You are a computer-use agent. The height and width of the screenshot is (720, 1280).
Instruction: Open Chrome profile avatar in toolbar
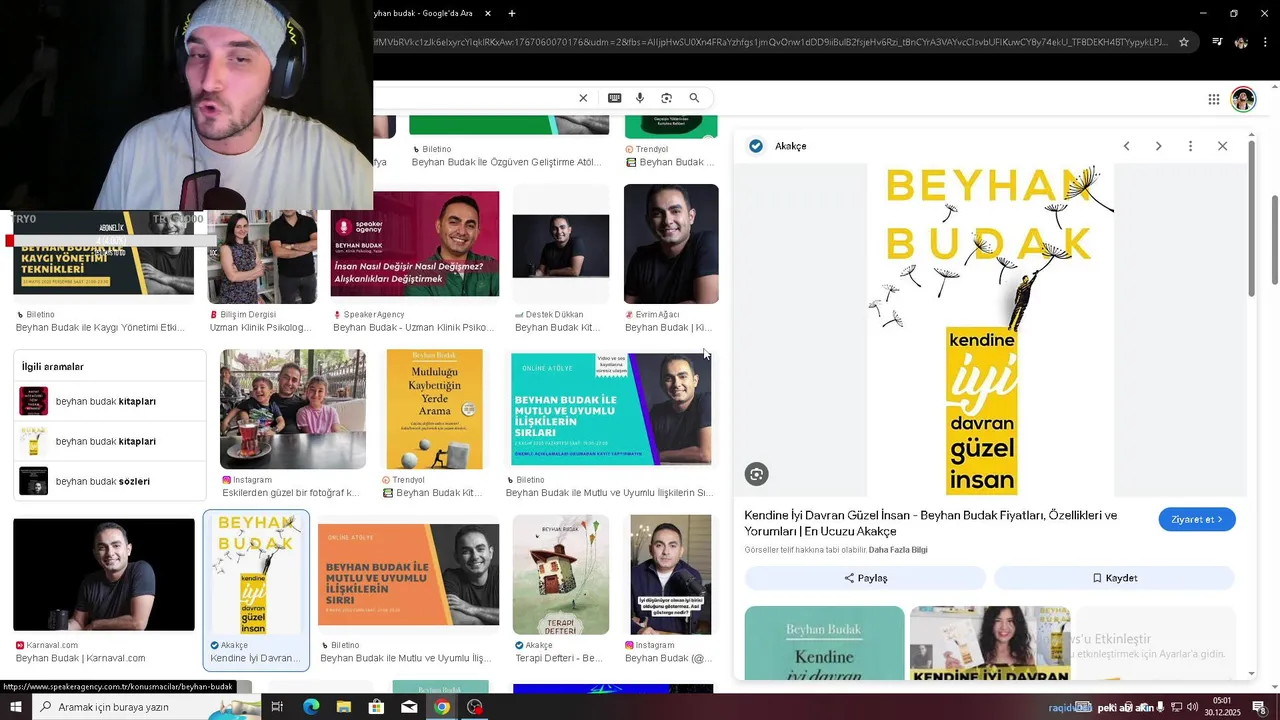[1241, 42]
